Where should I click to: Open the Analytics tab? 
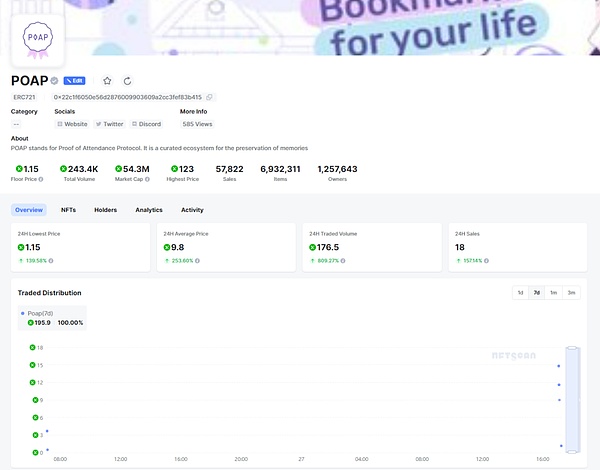148,210
